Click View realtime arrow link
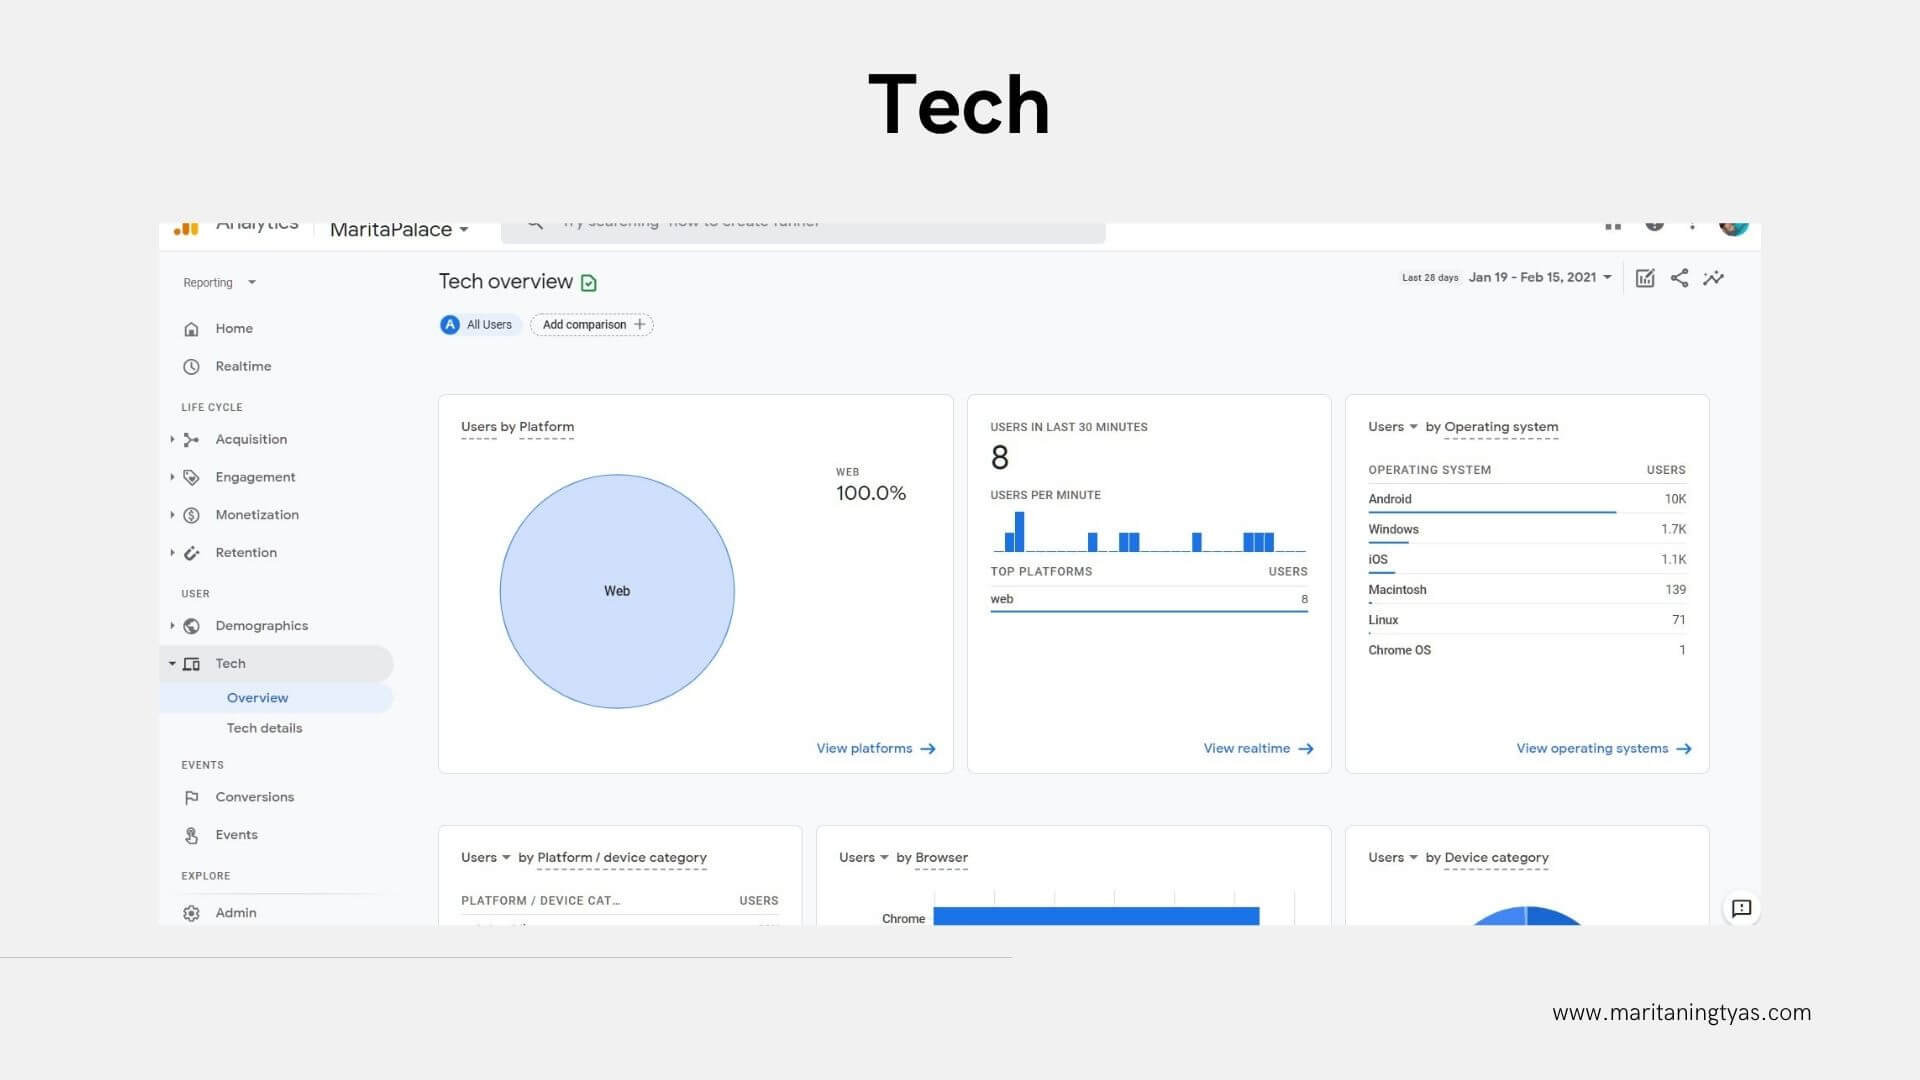1920x1080 pixels. click(x=1257, y=748)
